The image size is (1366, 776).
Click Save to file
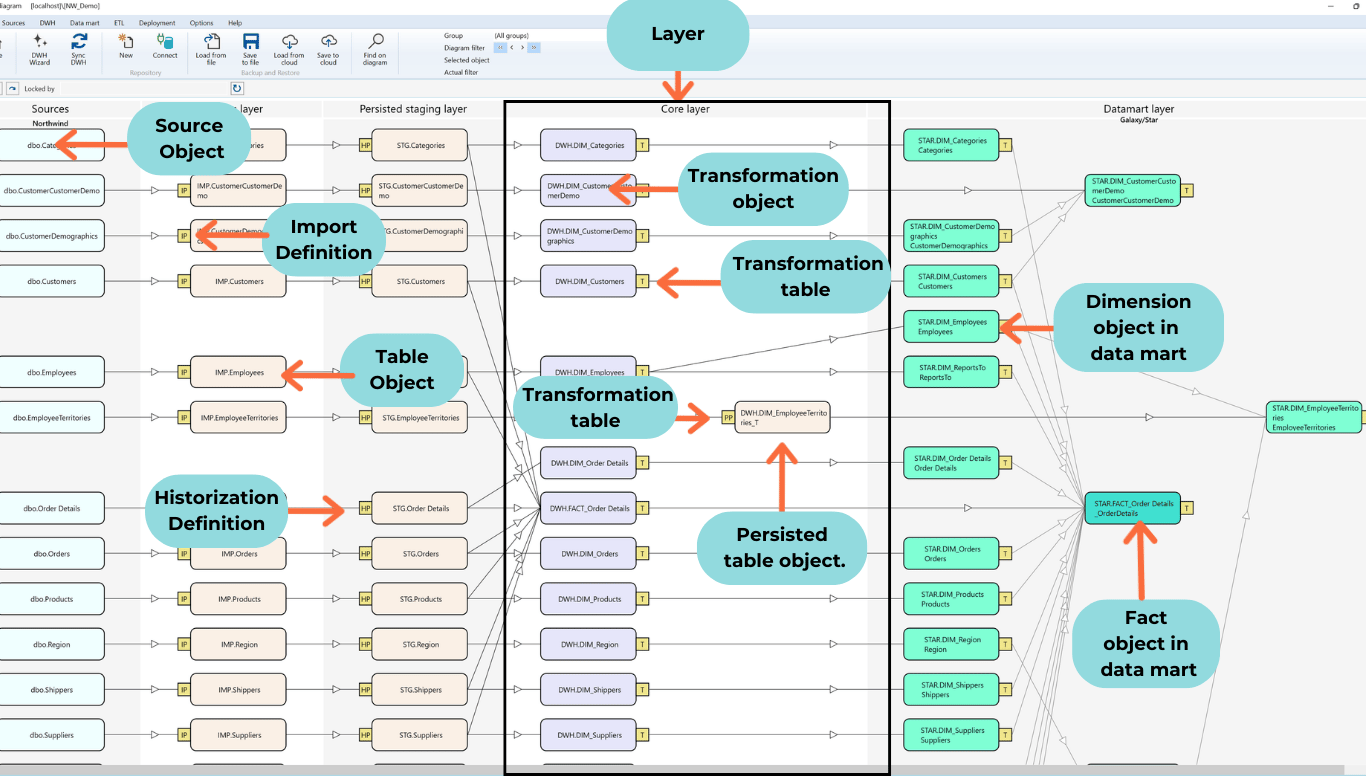click(x=250, y=49)
